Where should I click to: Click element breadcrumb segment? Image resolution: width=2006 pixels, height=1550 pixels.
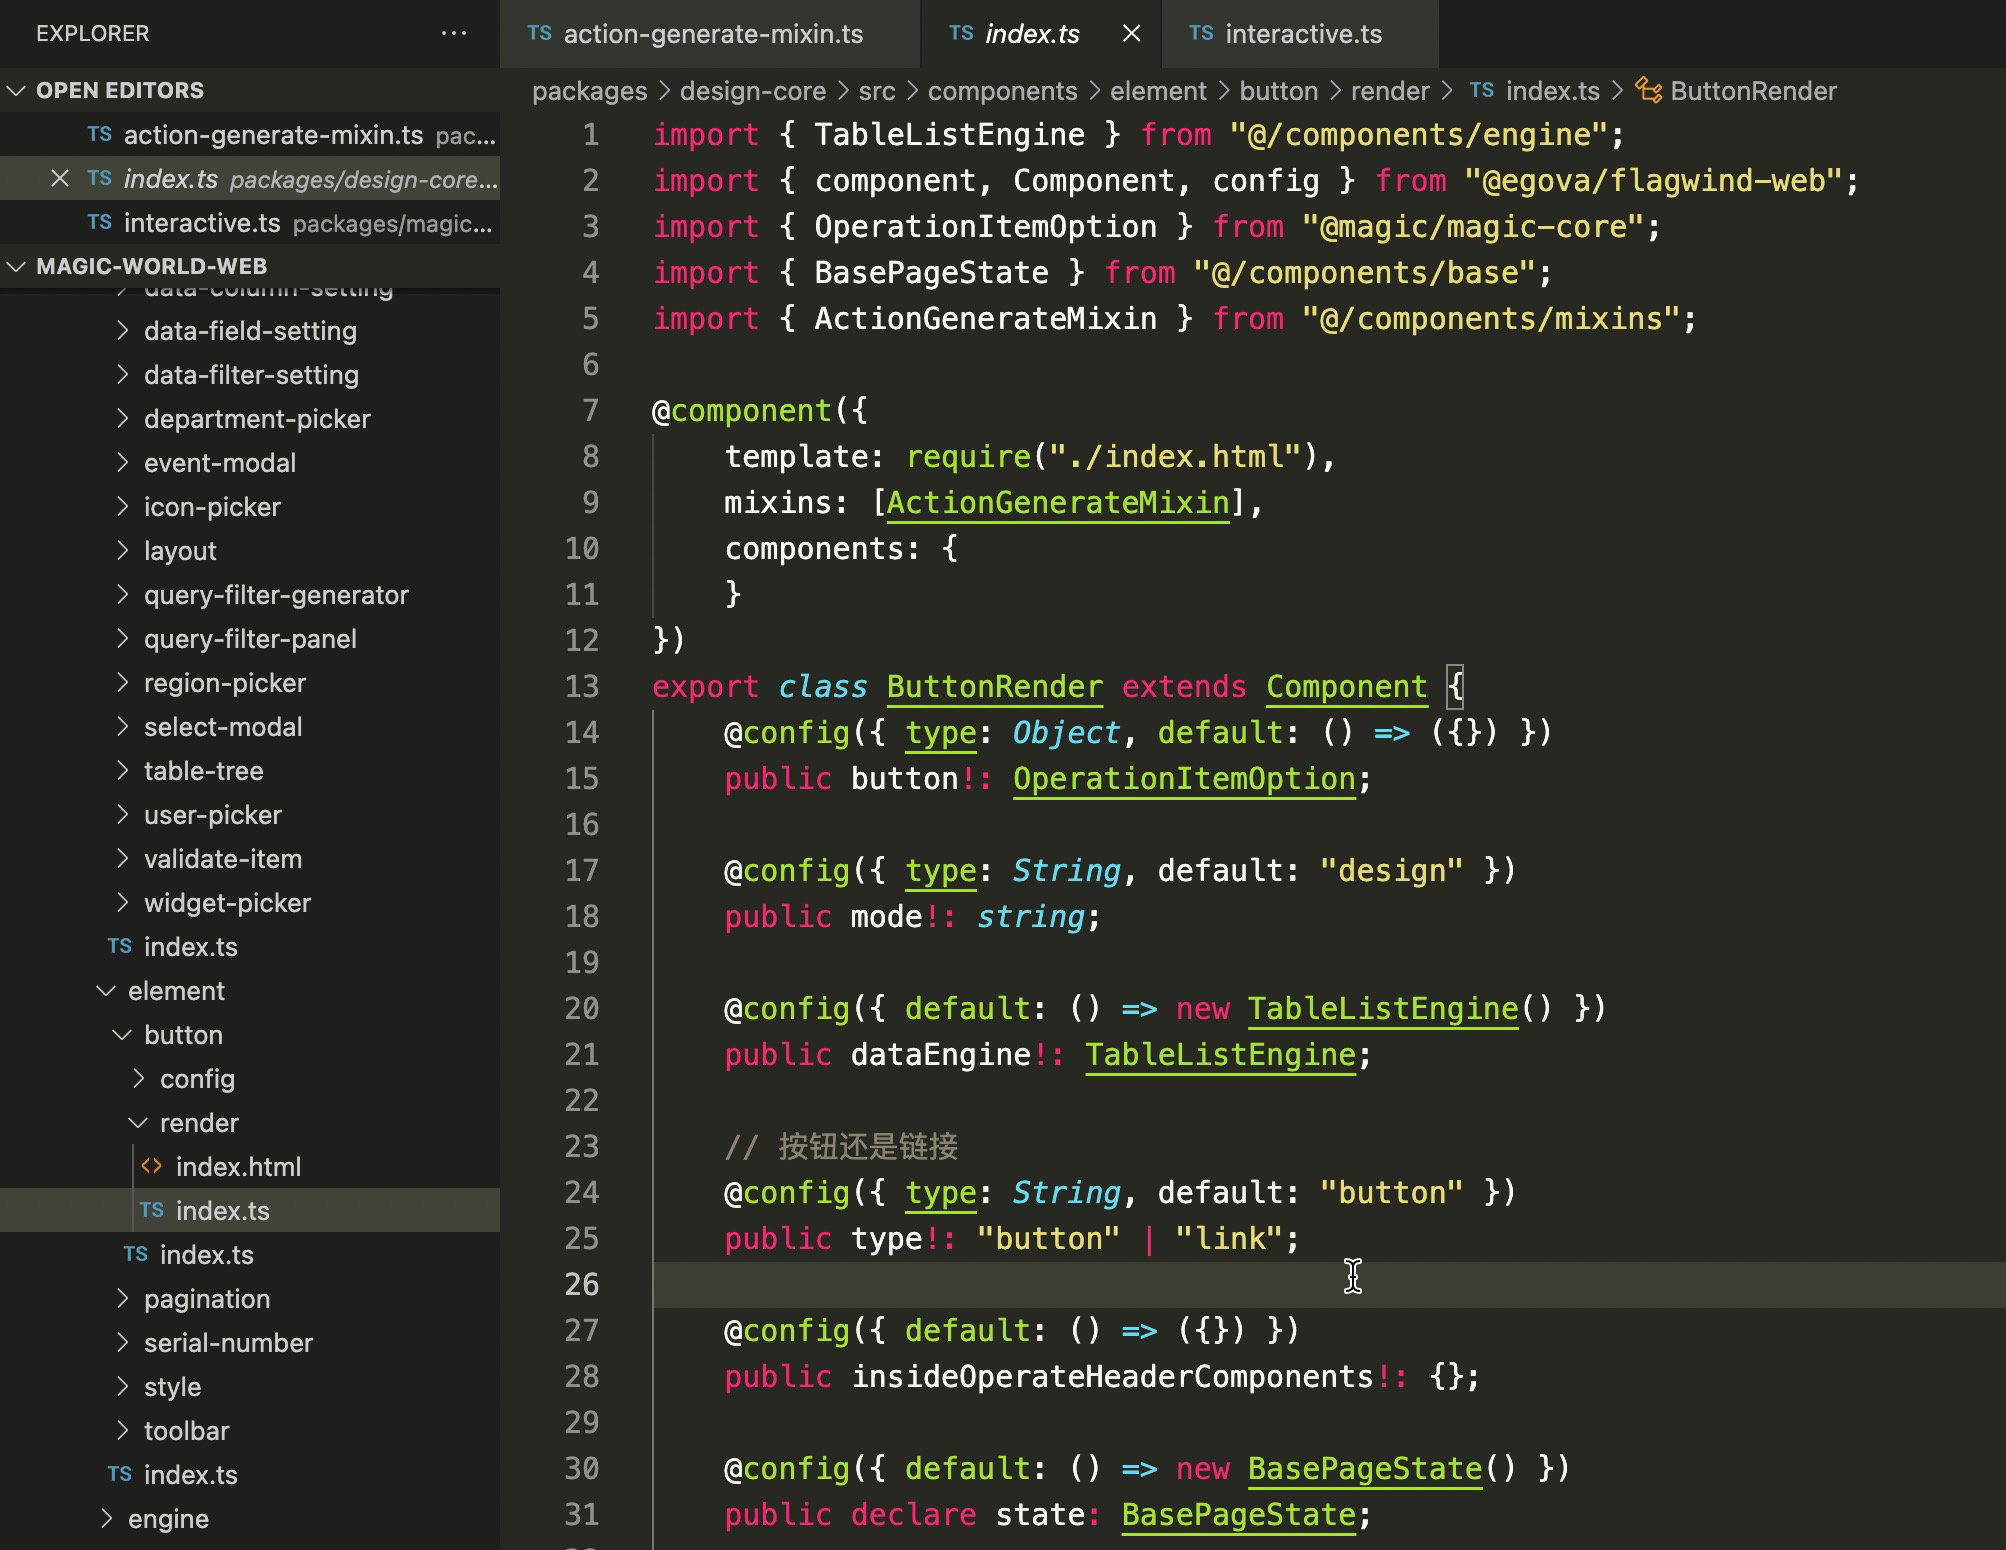(x=1158, y=91)
